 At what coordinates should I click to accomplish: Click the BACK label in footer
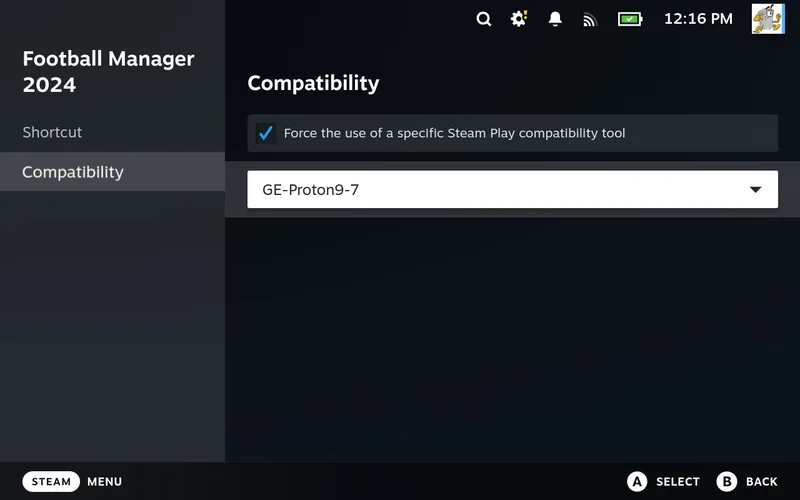pos(761,482)
